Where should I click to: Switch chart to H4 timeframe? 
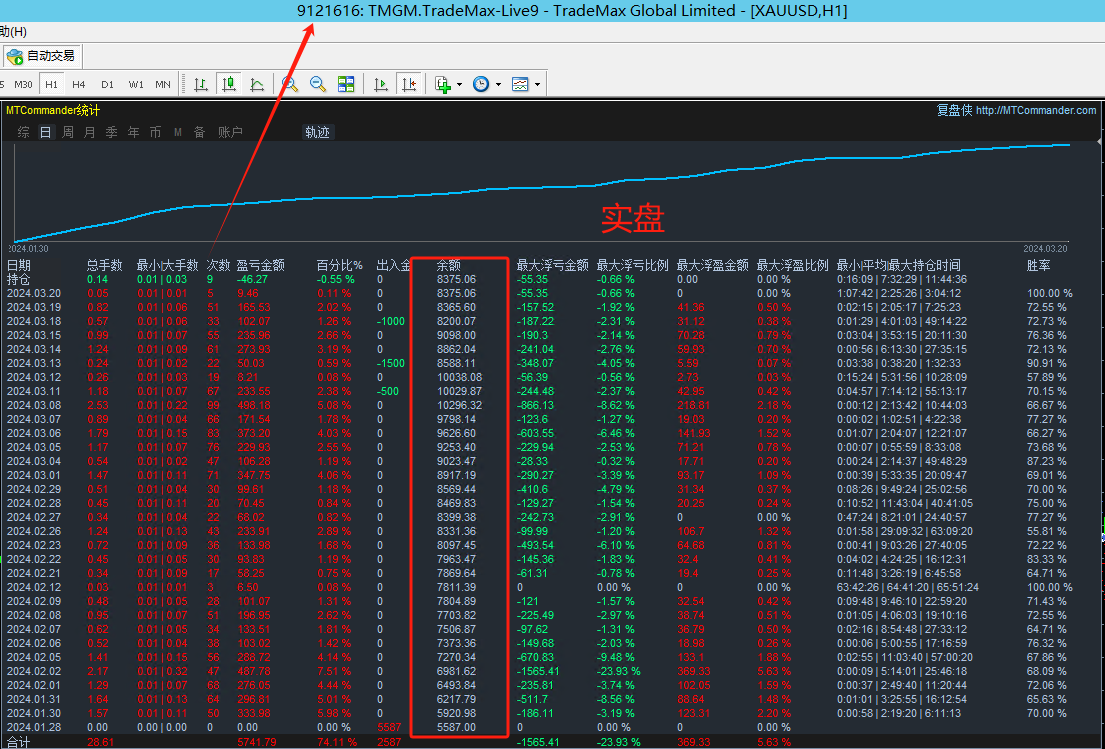79,85
